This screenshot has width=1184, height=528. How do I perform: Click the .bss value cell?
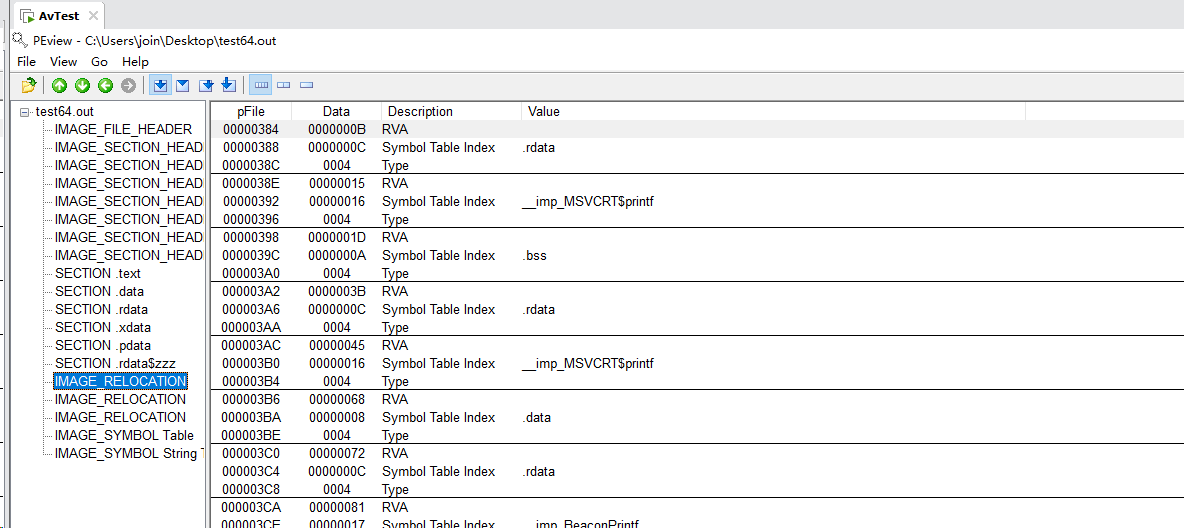click(535, 255)
